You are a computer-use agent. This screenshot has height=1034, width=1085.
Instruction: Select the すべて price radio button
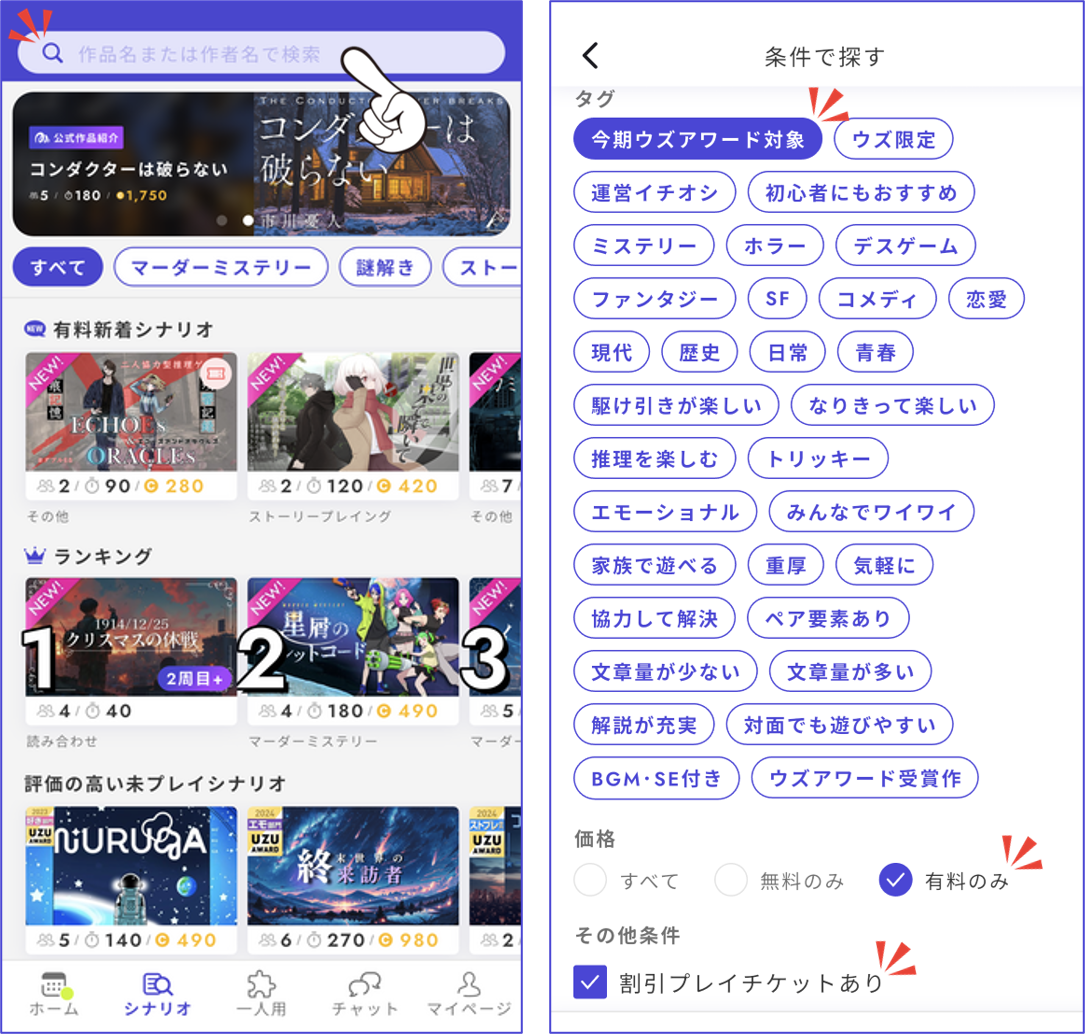pyautogui.click(x=591, y=880)
